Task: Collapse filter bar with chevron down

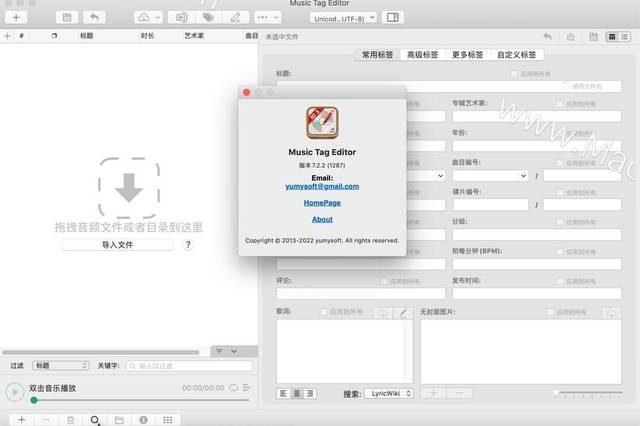Action: click(234, 351)
